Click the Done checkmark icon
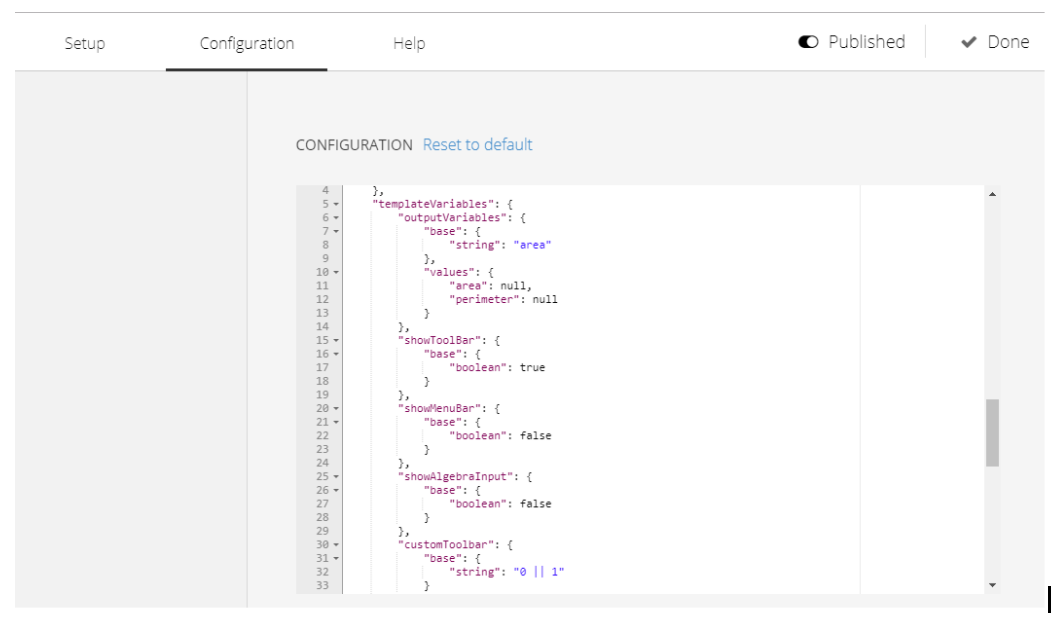1057x619 pixels. tap(969, 42)
